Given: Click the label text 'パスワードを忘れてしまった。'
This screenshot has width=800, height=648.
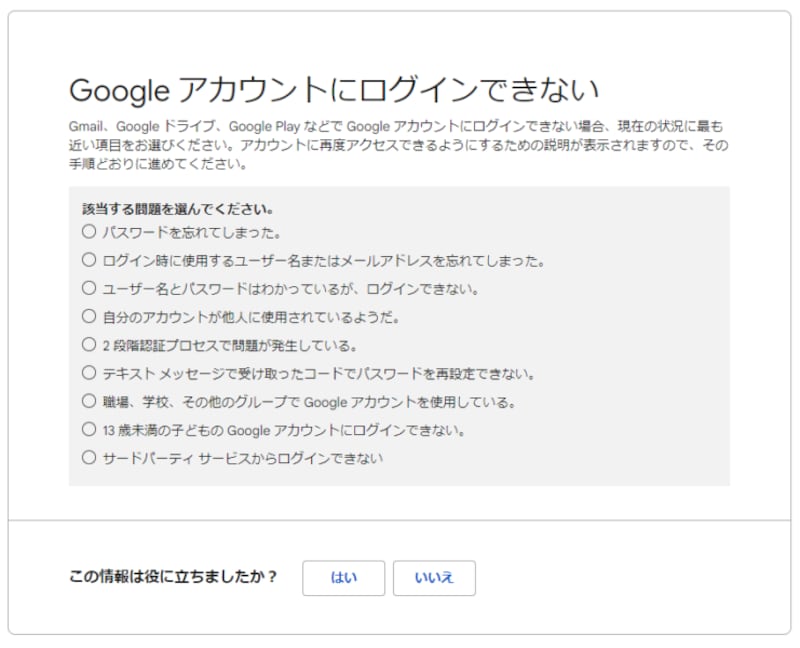Looking at the screenshot, I should [x=192, y=232].
